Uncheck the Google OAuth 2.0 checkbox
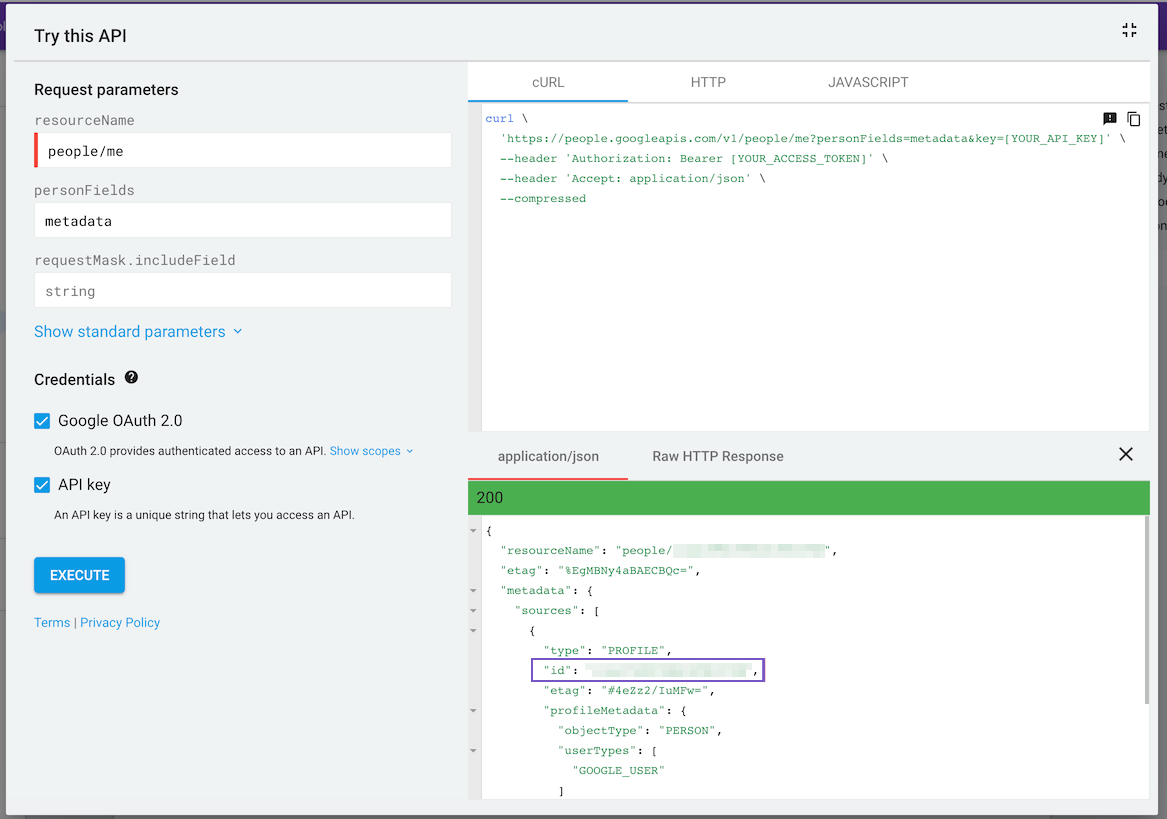1167x819 pixels. coord(42,421)
